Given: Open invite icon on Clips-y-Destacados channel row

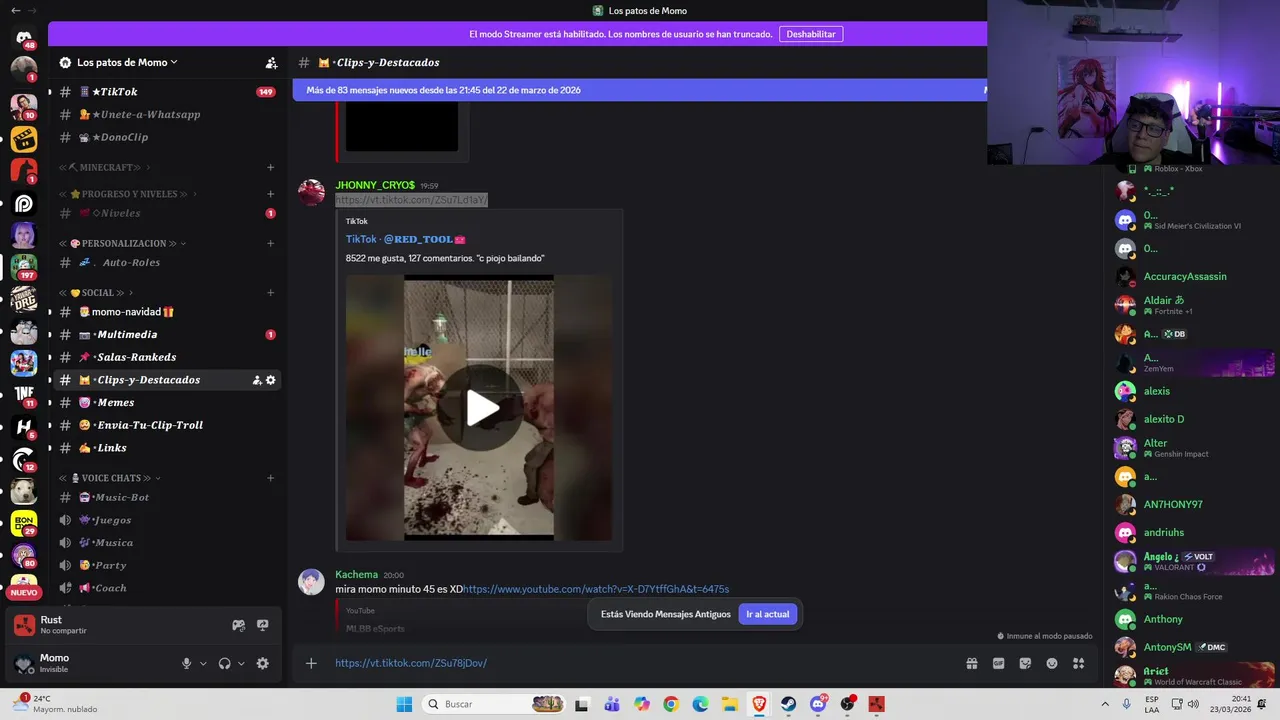Looking at the screenshot, I should pos(257,380).
